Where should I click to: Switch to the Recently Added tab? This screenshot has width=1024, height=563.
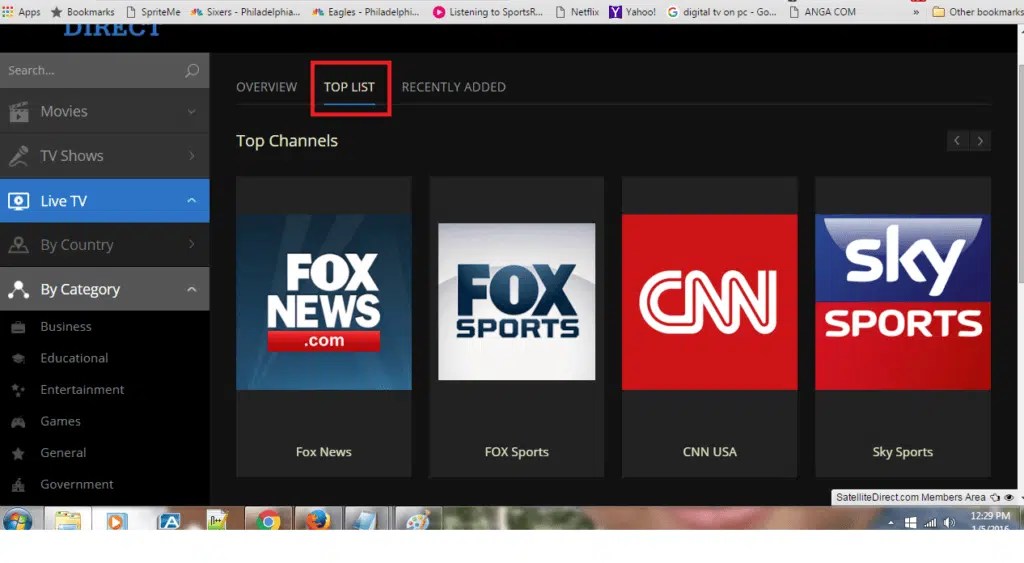(453, 87)
